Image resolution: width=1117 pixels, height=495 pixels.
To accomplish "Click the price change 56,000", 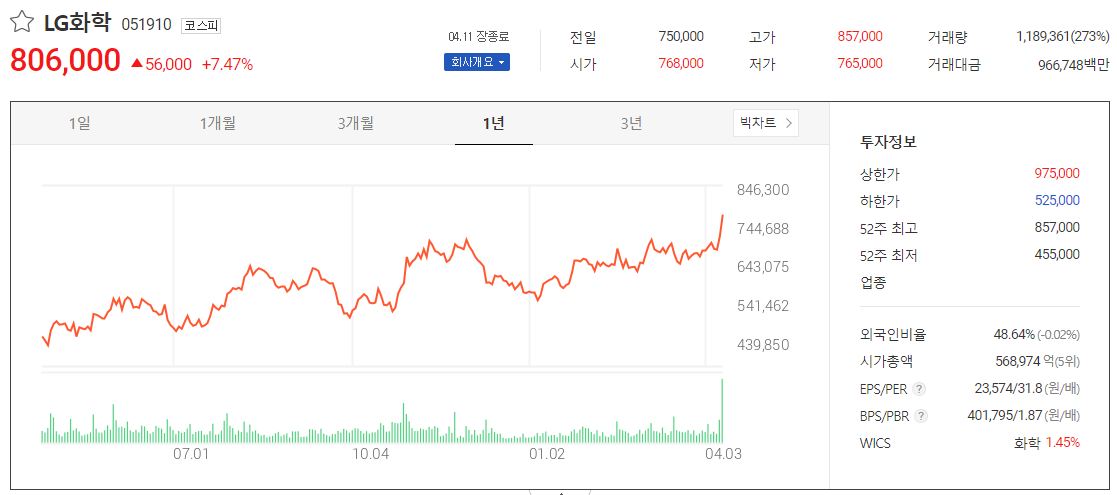I will (x=168, y=65).
